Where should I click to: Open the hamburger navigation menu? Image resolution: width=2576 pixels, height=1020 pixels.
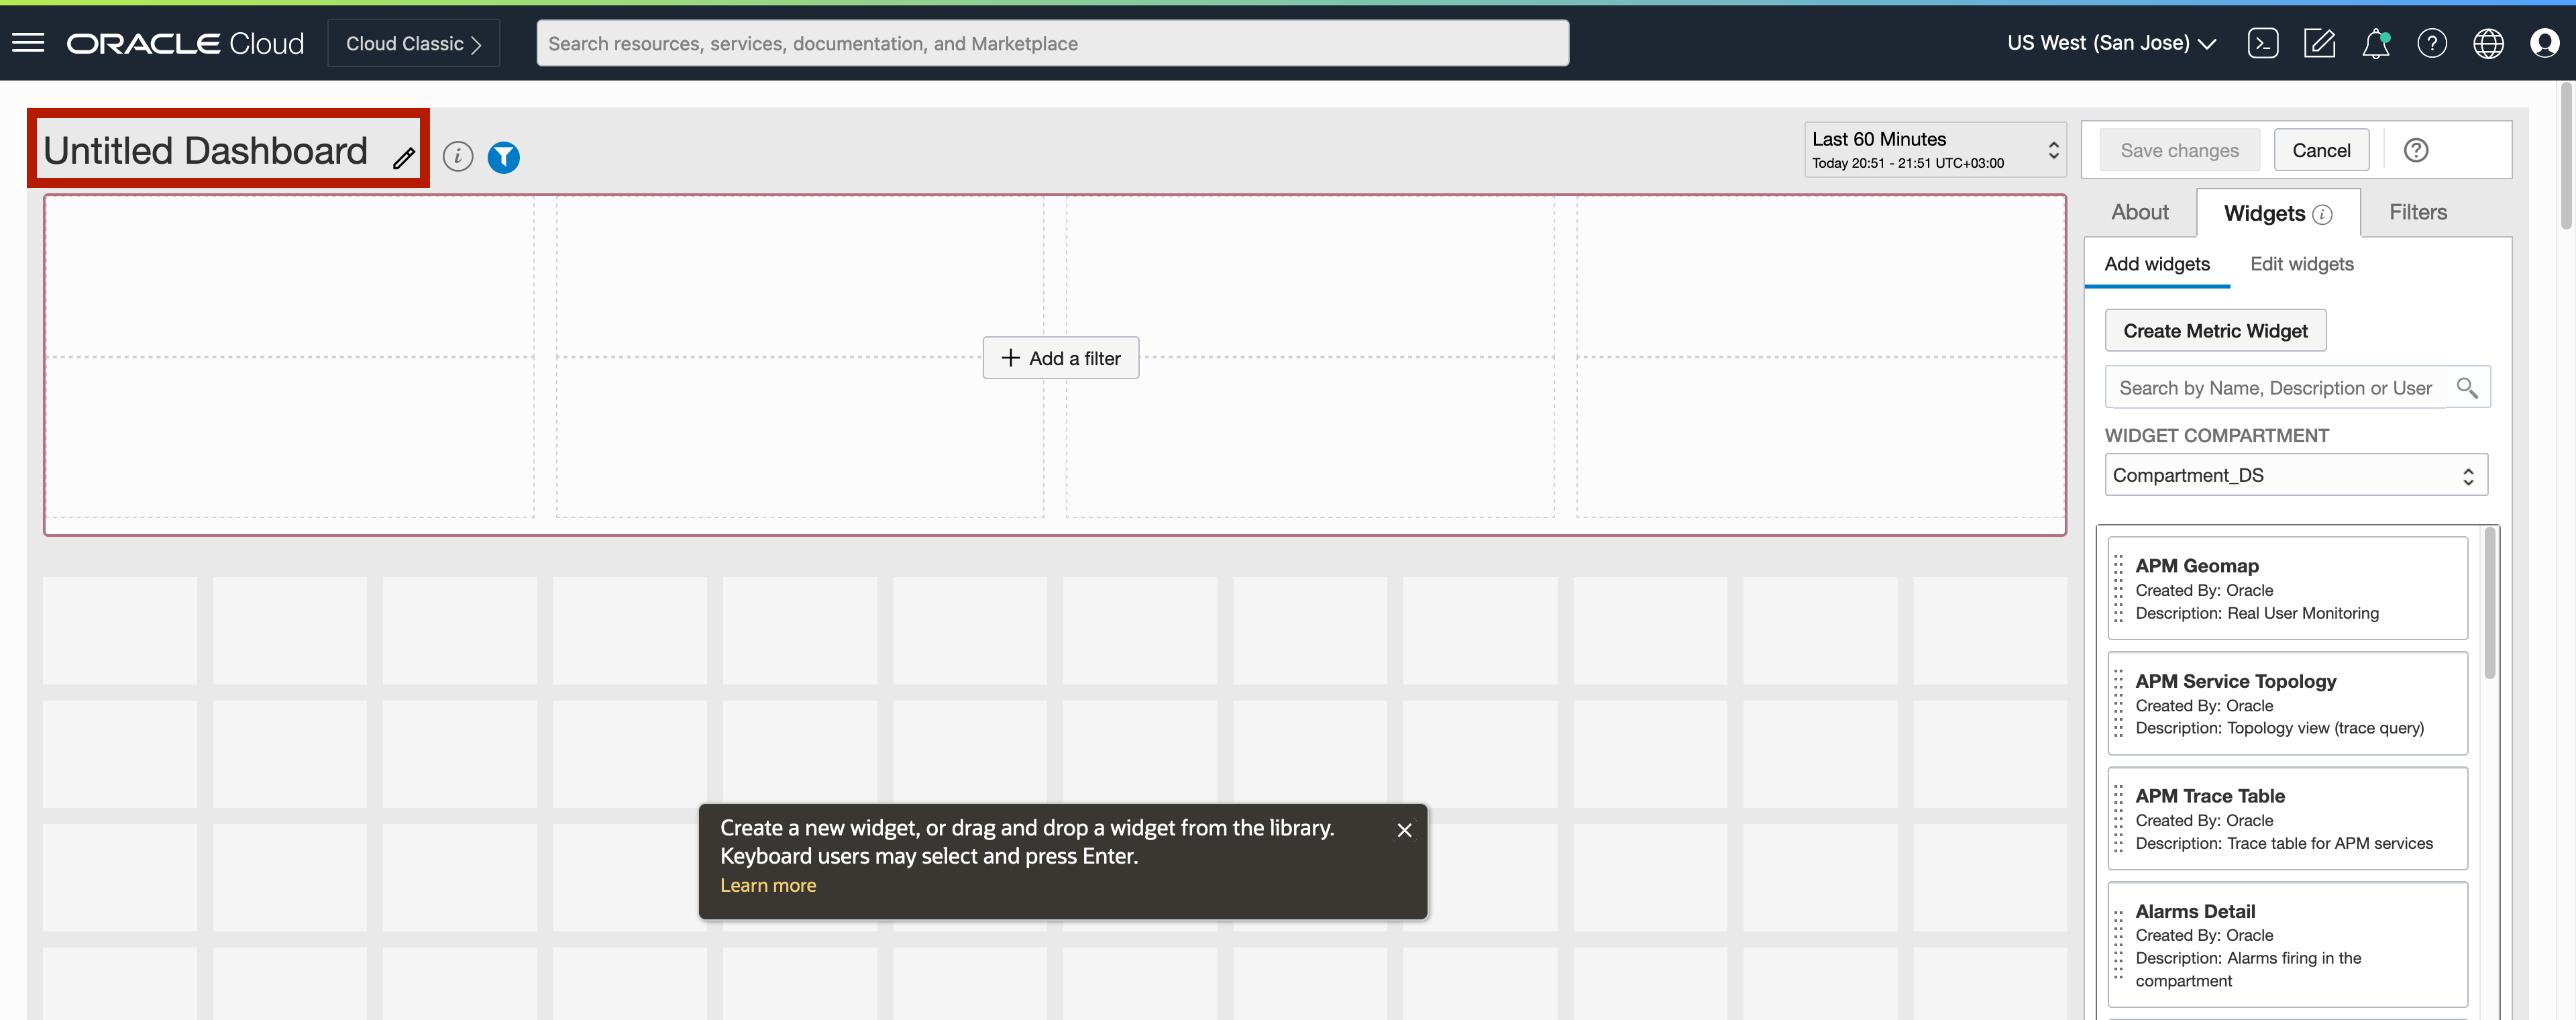pyautogui.click(x=28, y=43)
